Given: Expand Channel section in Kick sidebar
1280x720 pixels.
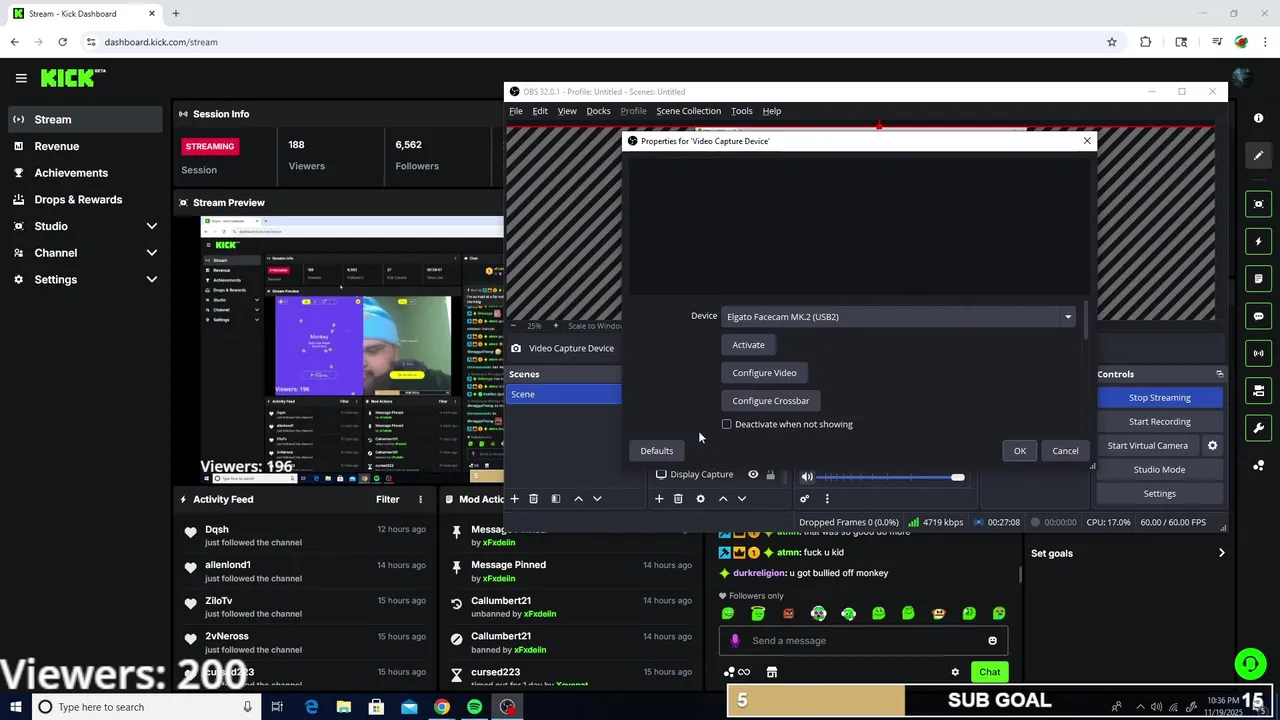Looking at the screenshot, I should tap(152, 253).
